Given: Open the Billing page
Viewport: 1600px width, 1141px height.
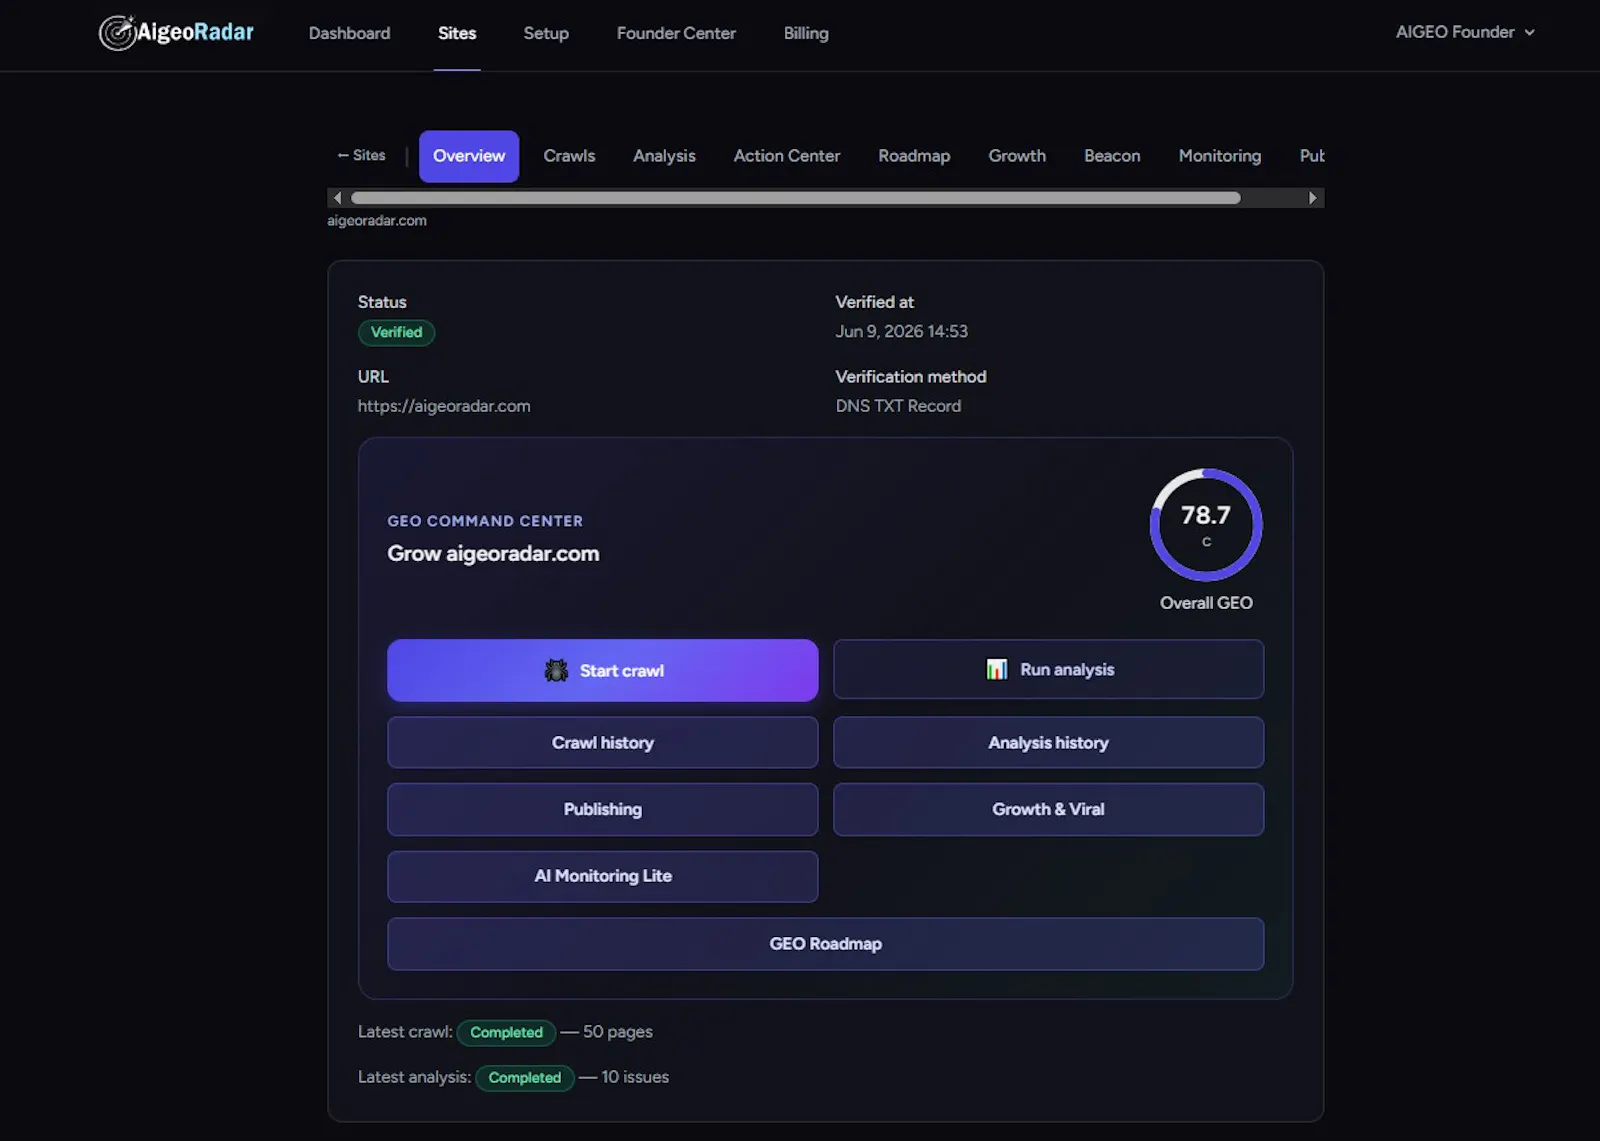Looking at the screenshot, I should click(x=806, y=33).
